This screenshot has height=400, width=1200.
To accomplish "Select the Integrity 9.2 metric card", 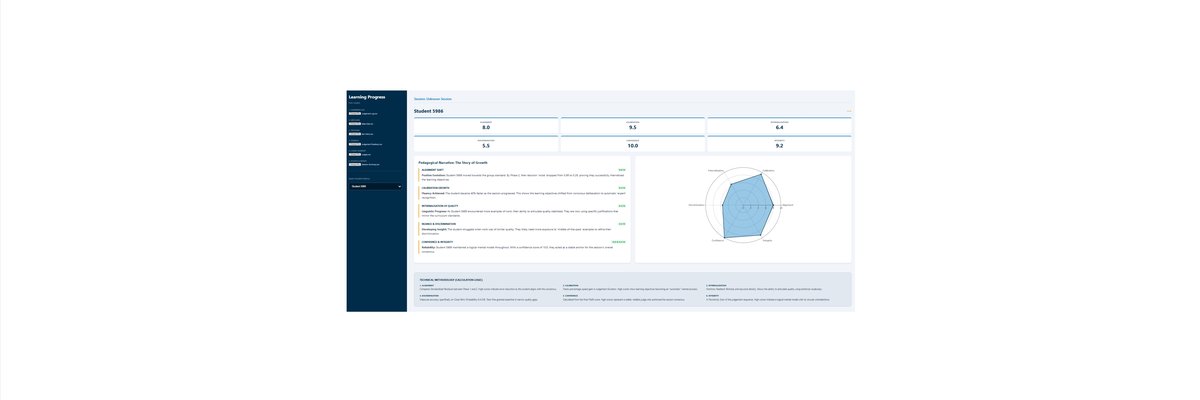I will click(779, 144).
